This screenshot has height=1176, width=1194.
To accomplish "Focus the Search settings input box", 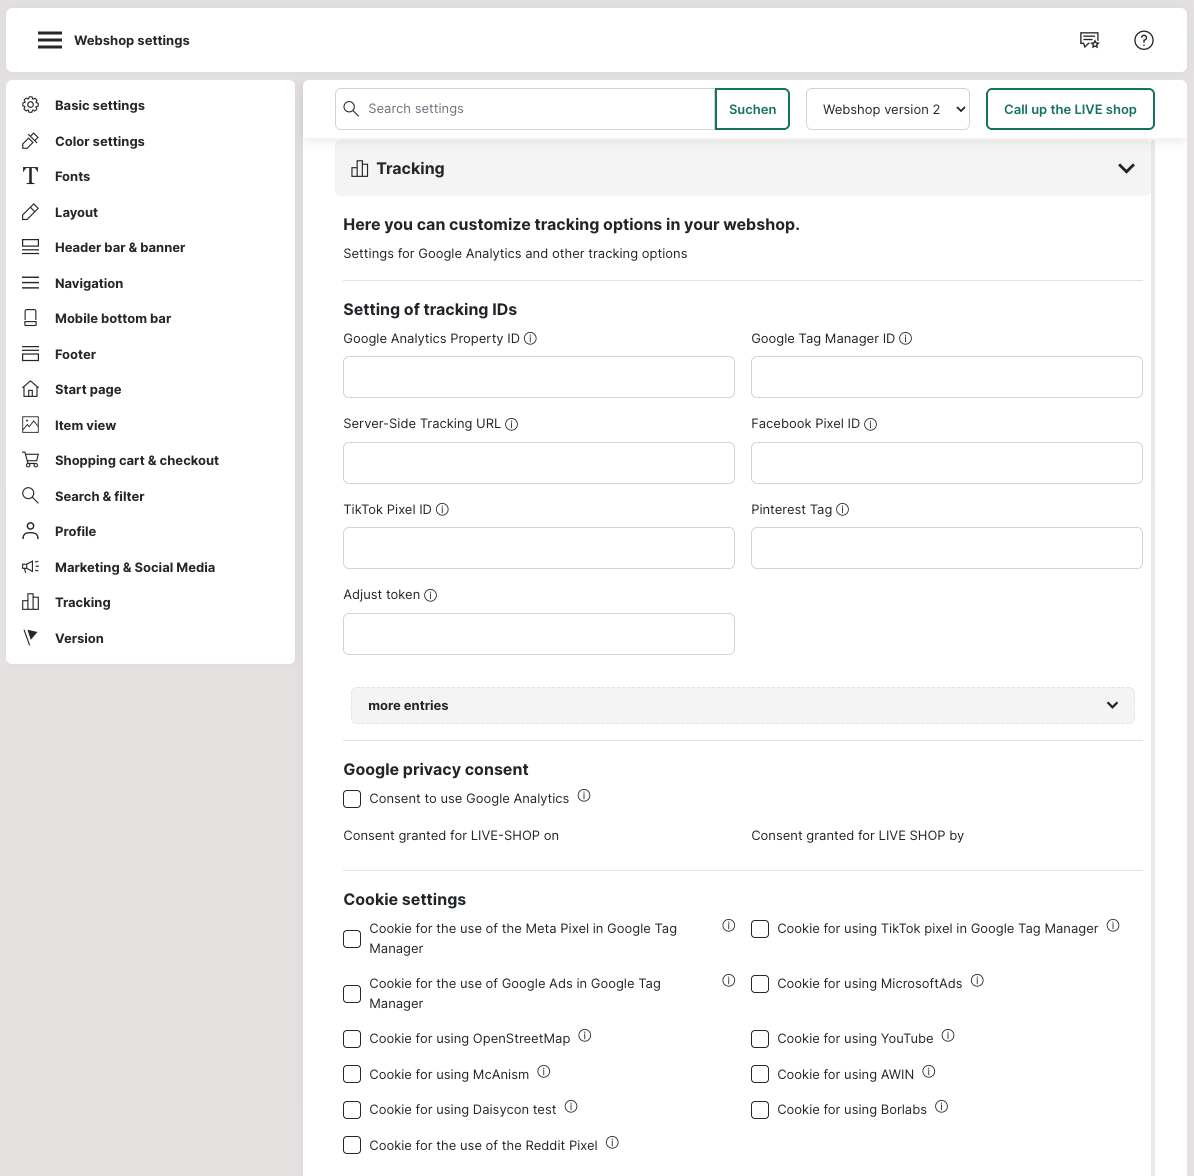I will pyautogui.click(x=535, y=109).
